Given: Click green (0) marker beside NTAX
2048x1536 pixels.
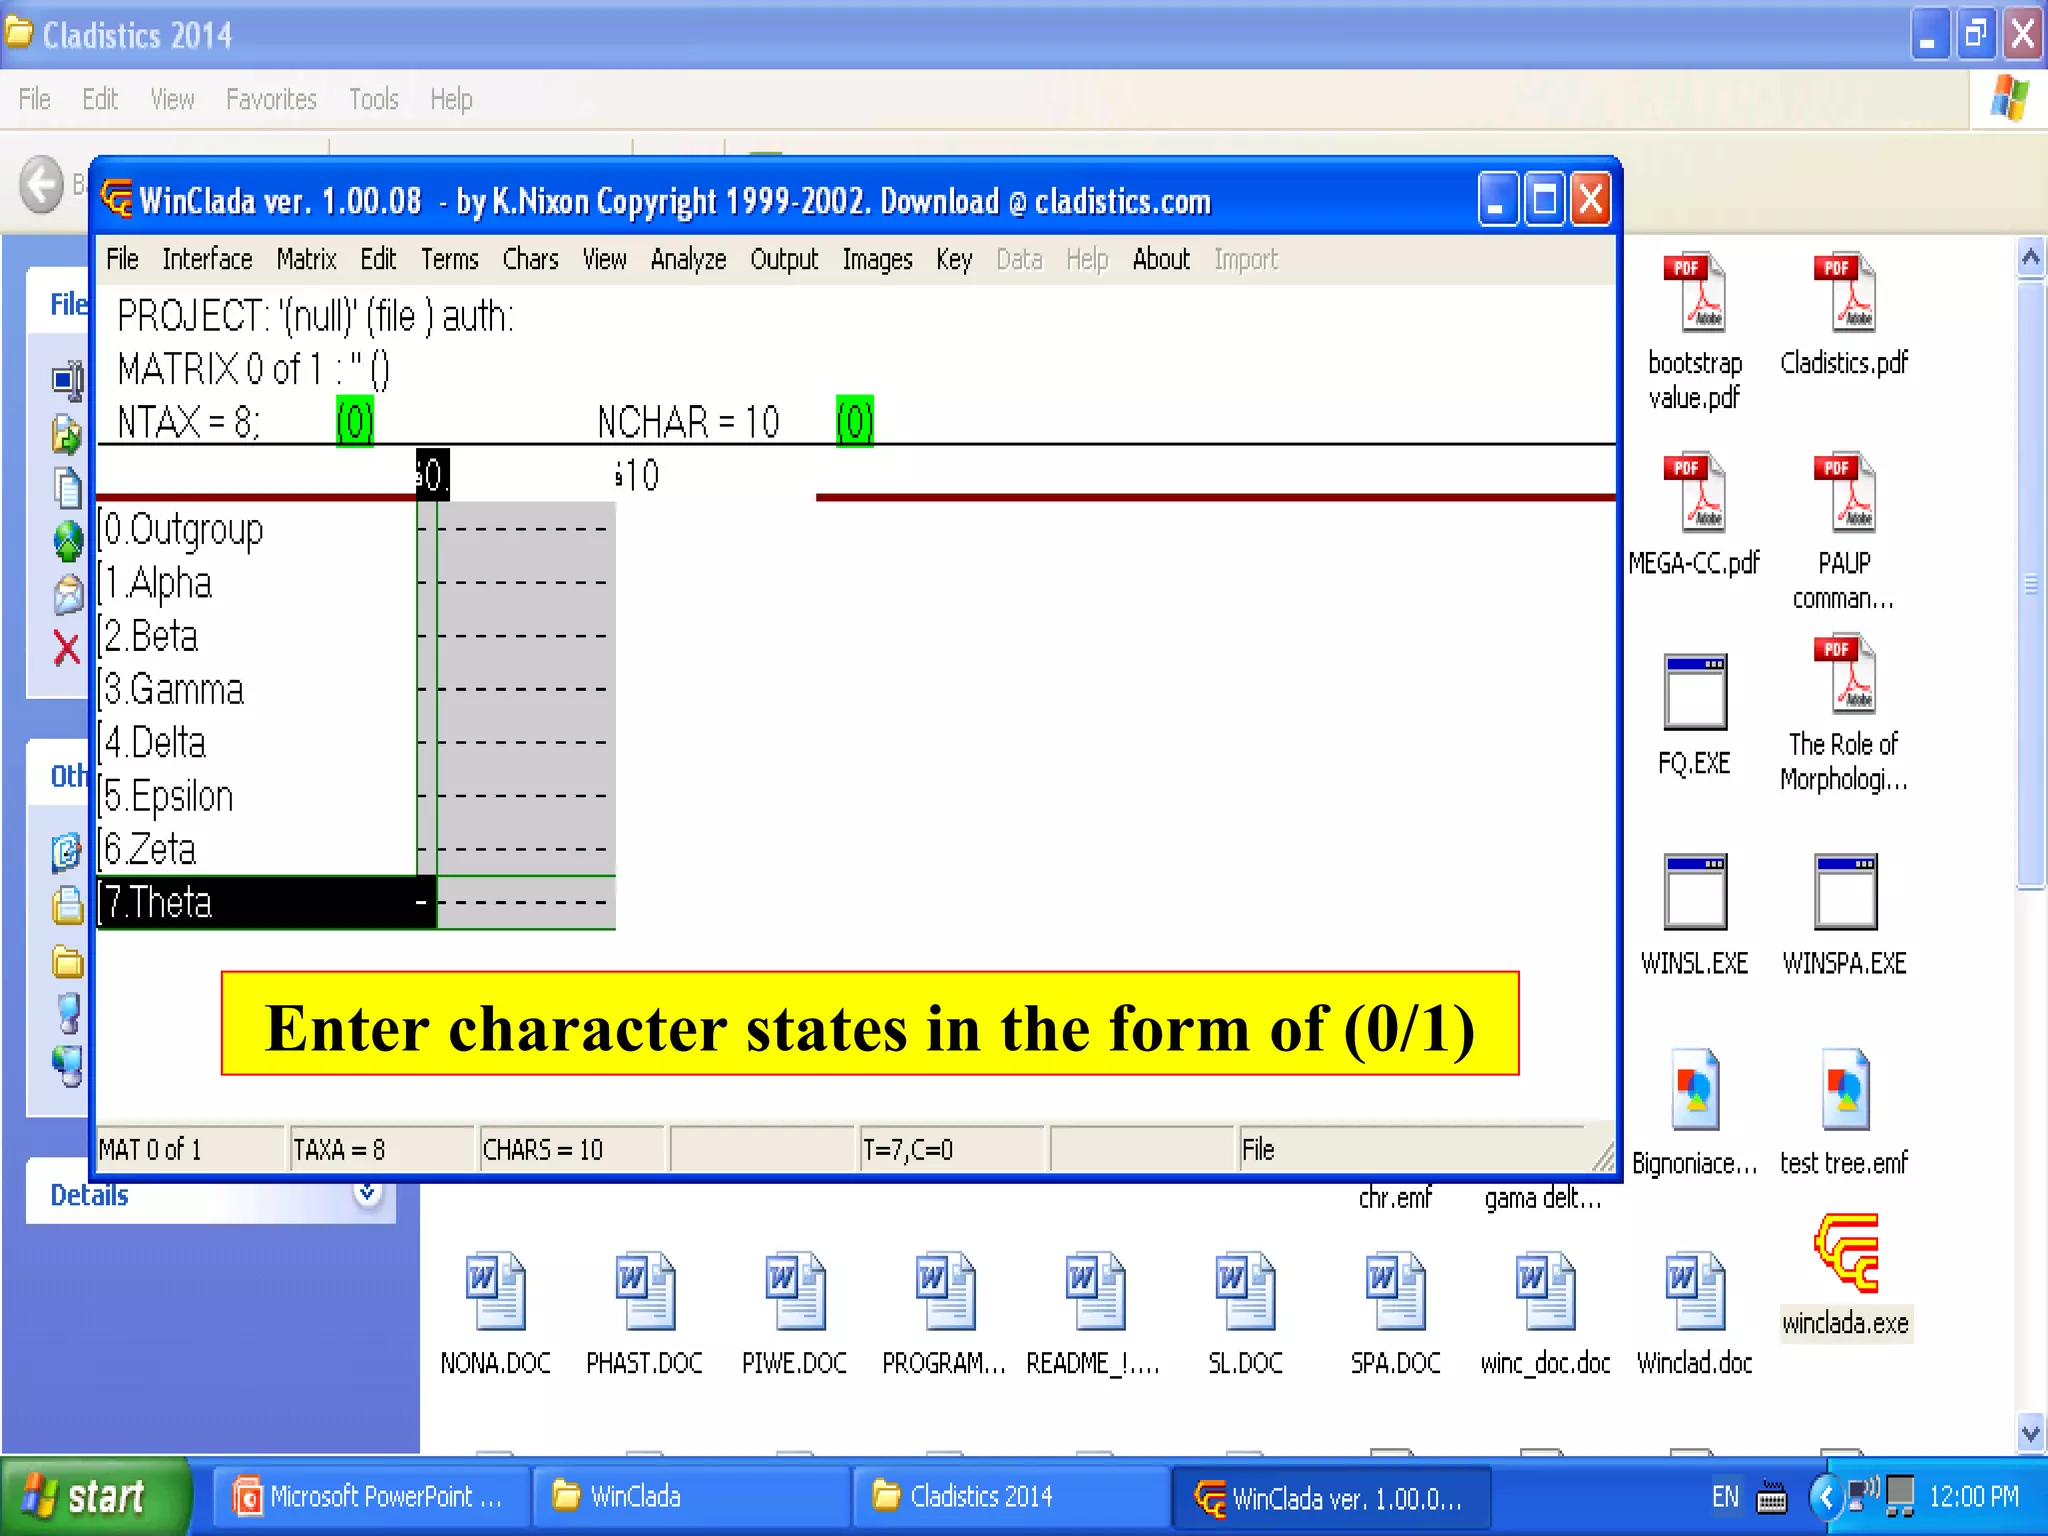Looking at the screenshot, I should 355,422.
